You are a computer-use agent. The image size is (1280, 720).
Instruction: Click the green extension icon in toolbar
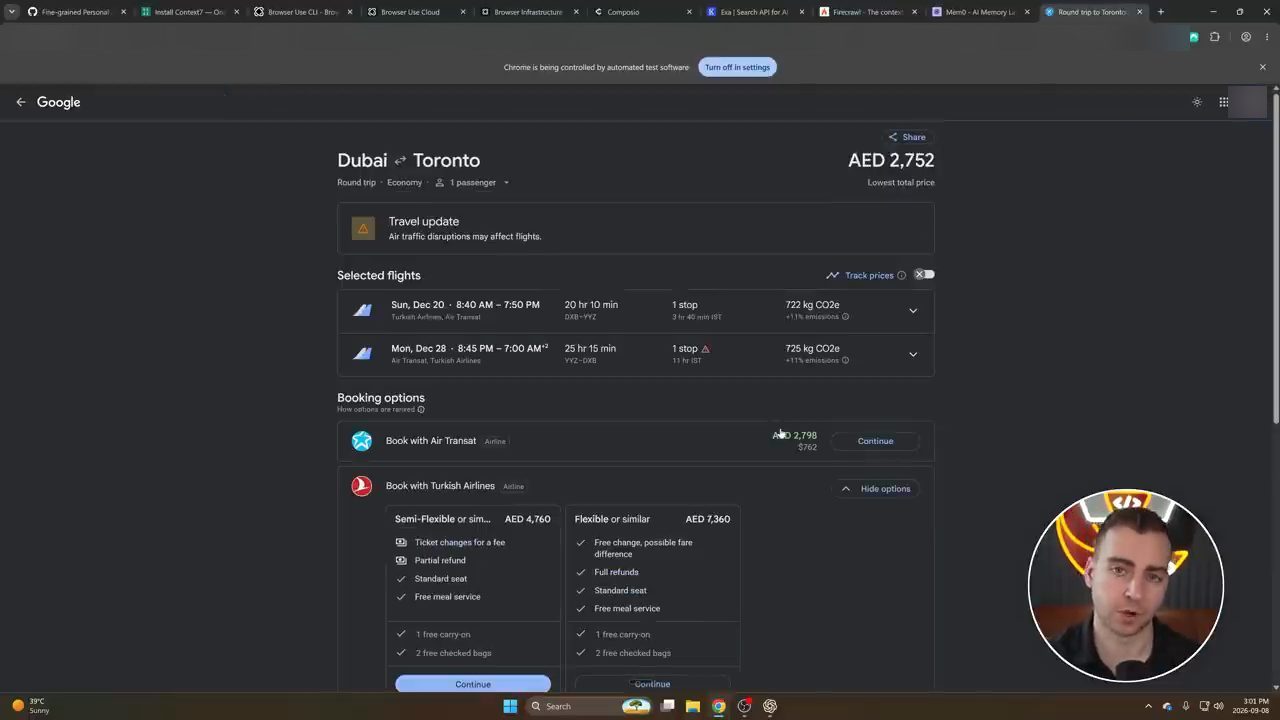1194,37
